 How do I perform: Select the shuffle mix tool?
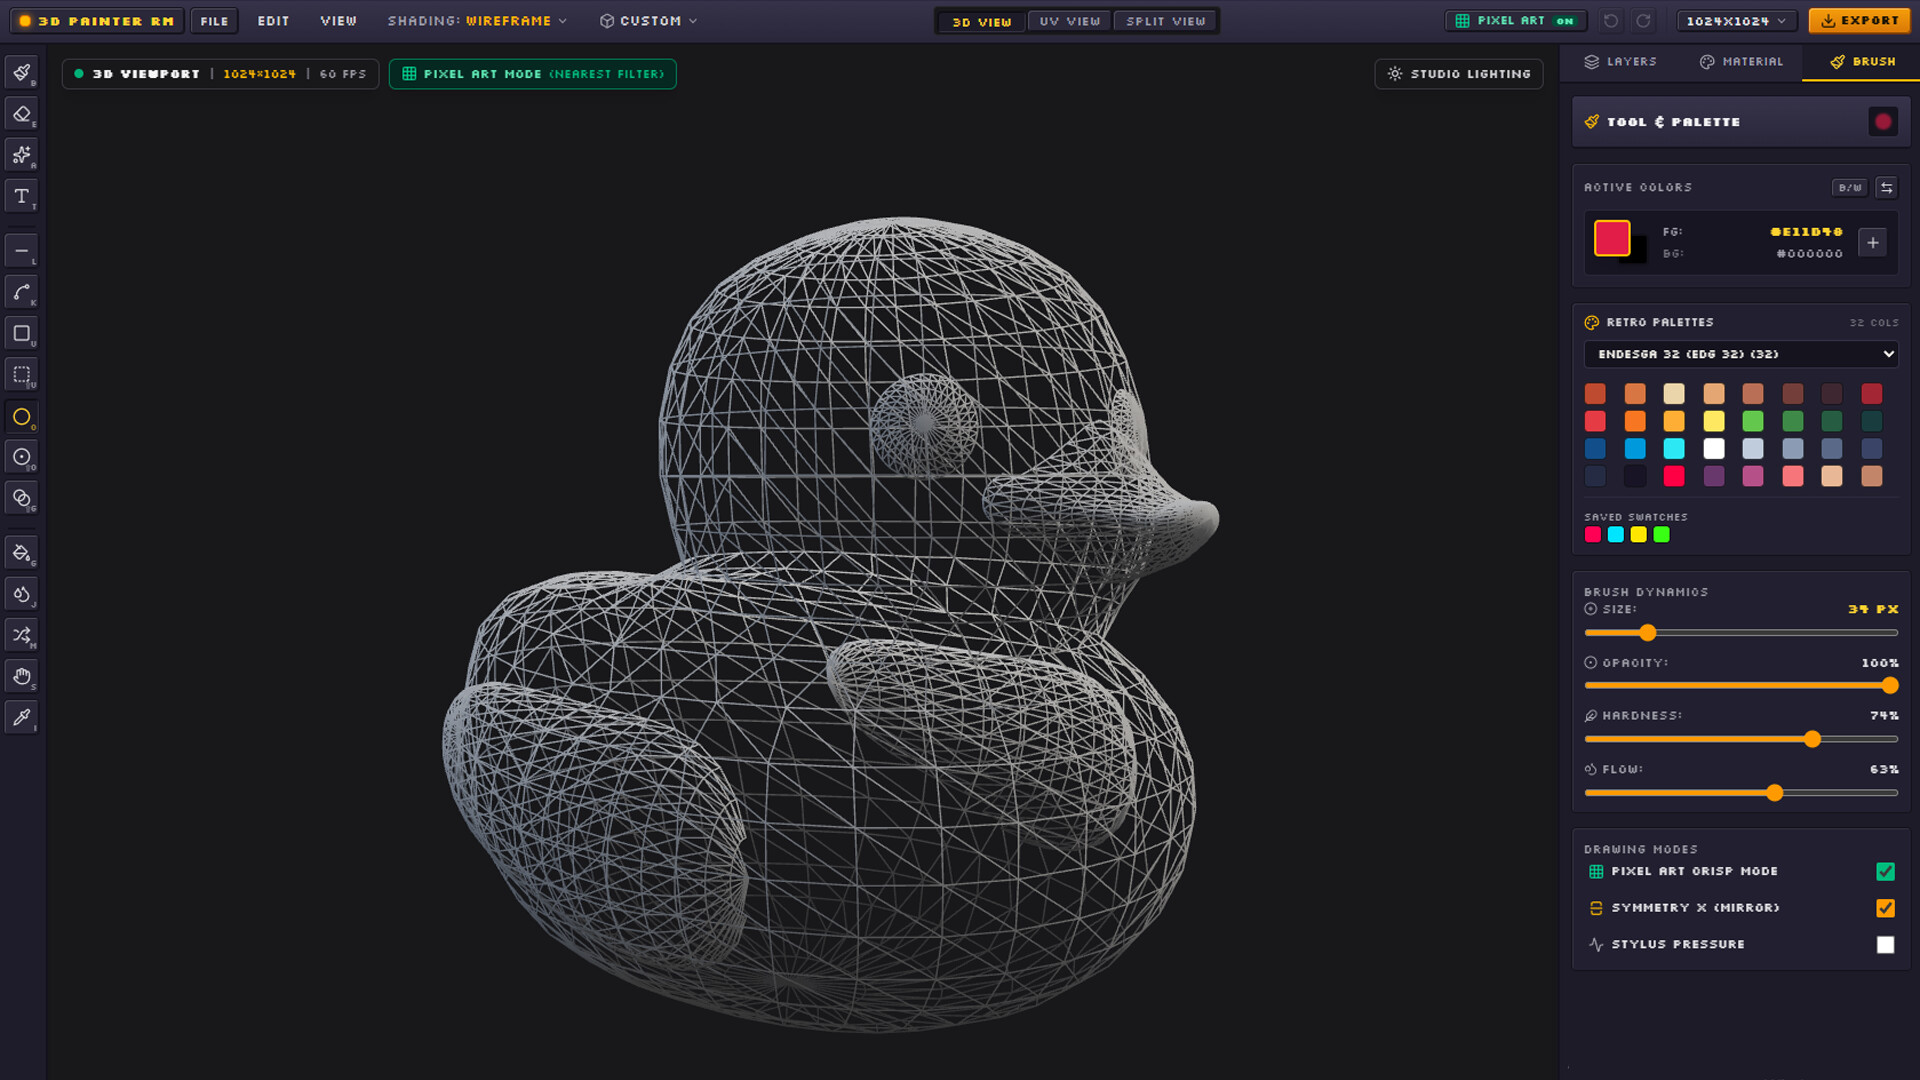click(x=22, y=635)
